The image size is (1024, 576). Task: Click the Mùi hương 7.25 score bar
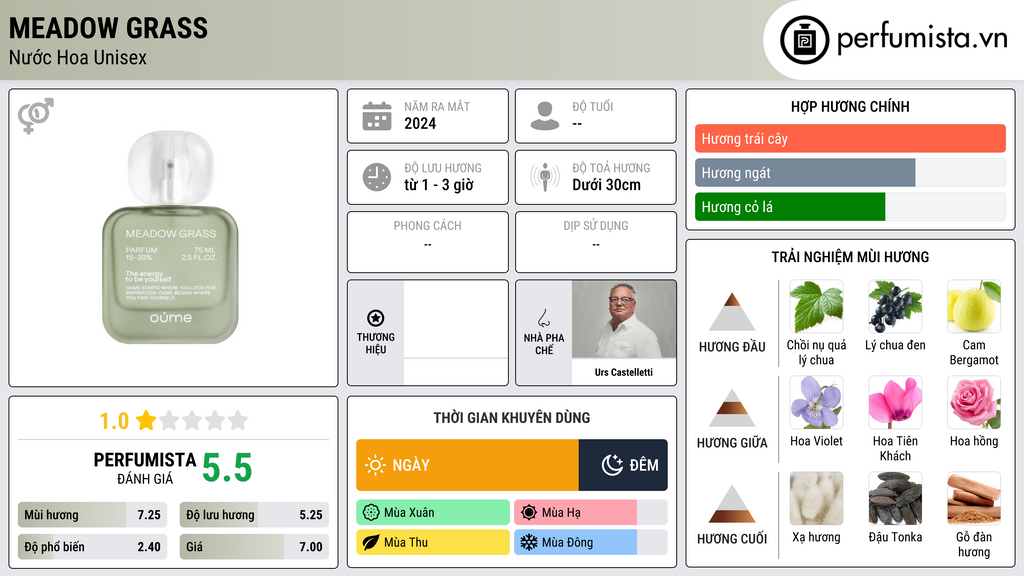(92, 515)
